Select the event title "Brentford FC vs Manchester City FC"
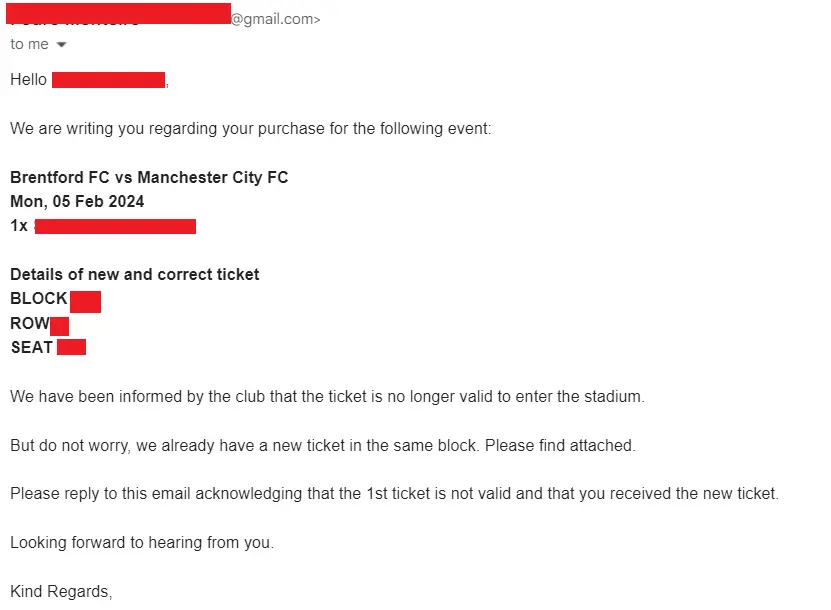The image size is (831, 610). tap(148, 177)
